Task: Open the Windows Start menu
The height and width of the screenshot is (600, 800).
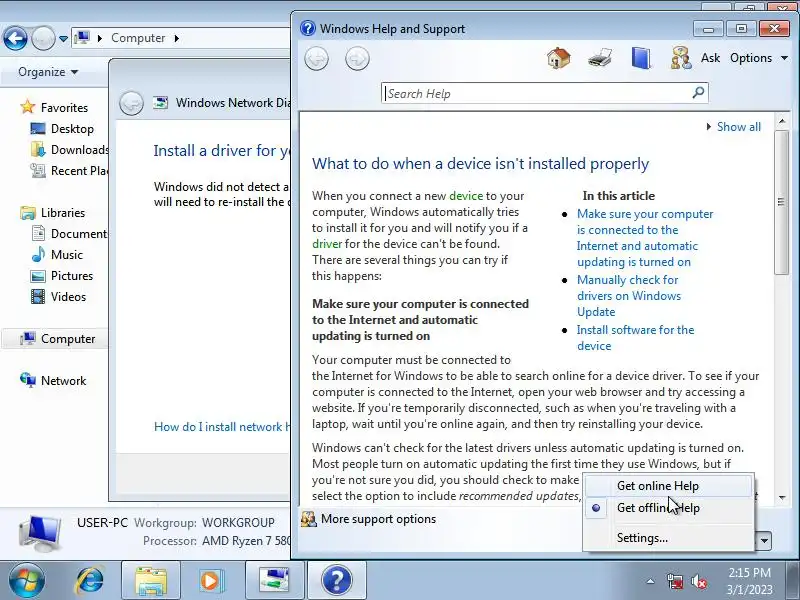Action: (x=27, y=581)
